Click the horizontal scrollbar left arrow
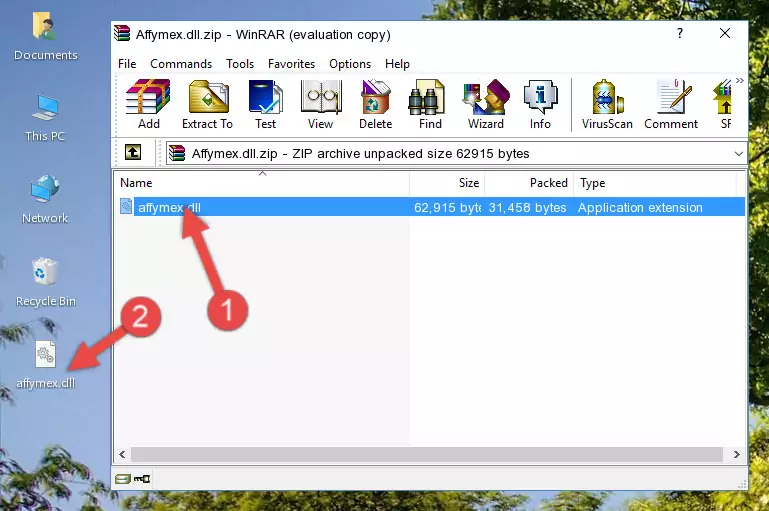Viewport: 769px width, 511px height. (x=122, y=454)
